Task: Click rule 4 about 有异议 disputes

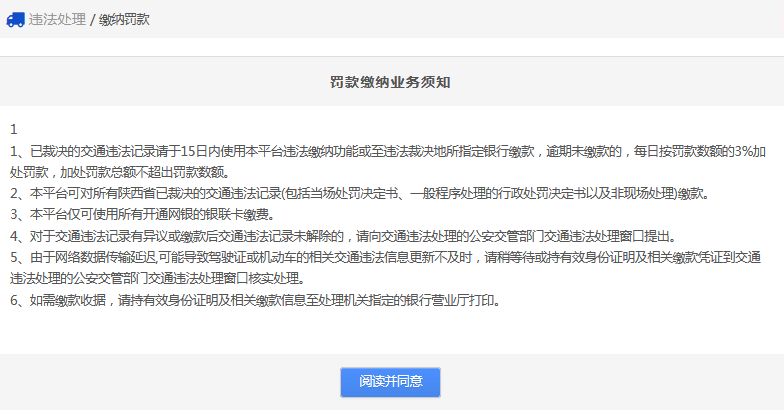Action: pos(344,236)
